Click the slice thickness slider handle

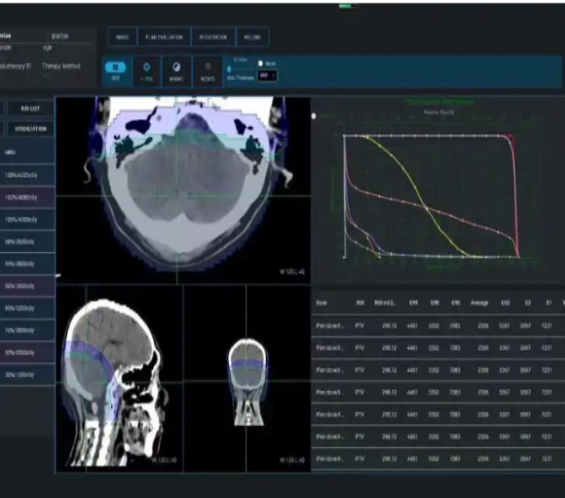(x=229, y=69)
